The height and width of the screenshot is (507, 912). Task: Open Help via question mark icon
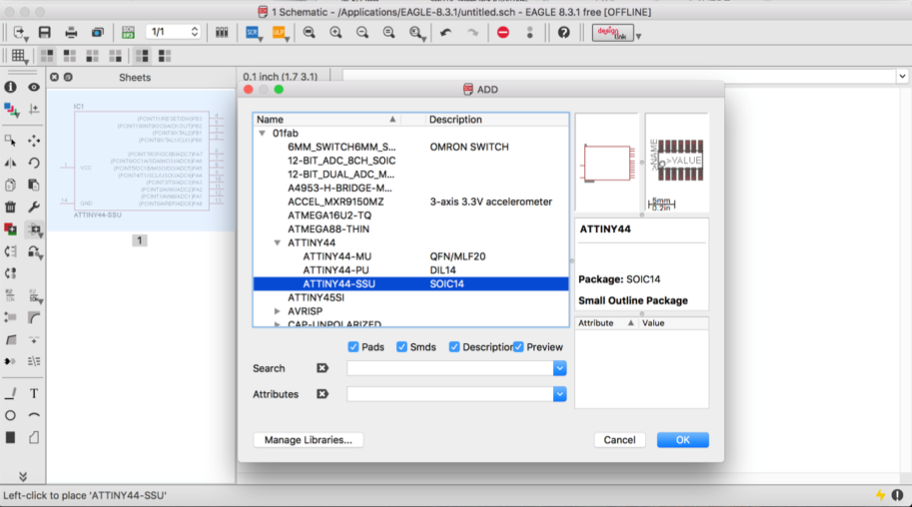coord(564,33)
